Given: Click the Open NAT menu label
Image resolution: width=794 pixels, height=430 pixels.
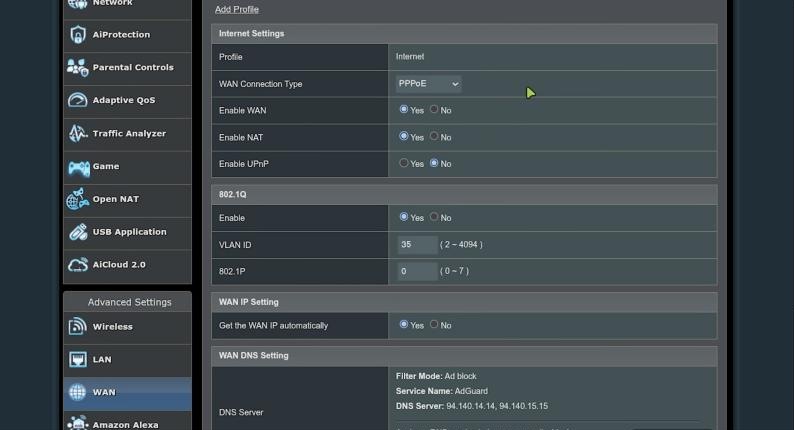Looking at the screenshot, I should [x=115, y=199].
